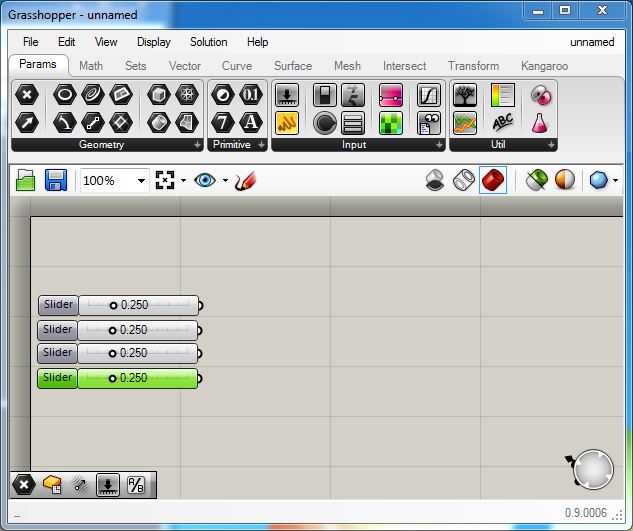The width and height of the screenshot is (633, 531).
Task: Expand the Util panel
Action: pos(551,145)
